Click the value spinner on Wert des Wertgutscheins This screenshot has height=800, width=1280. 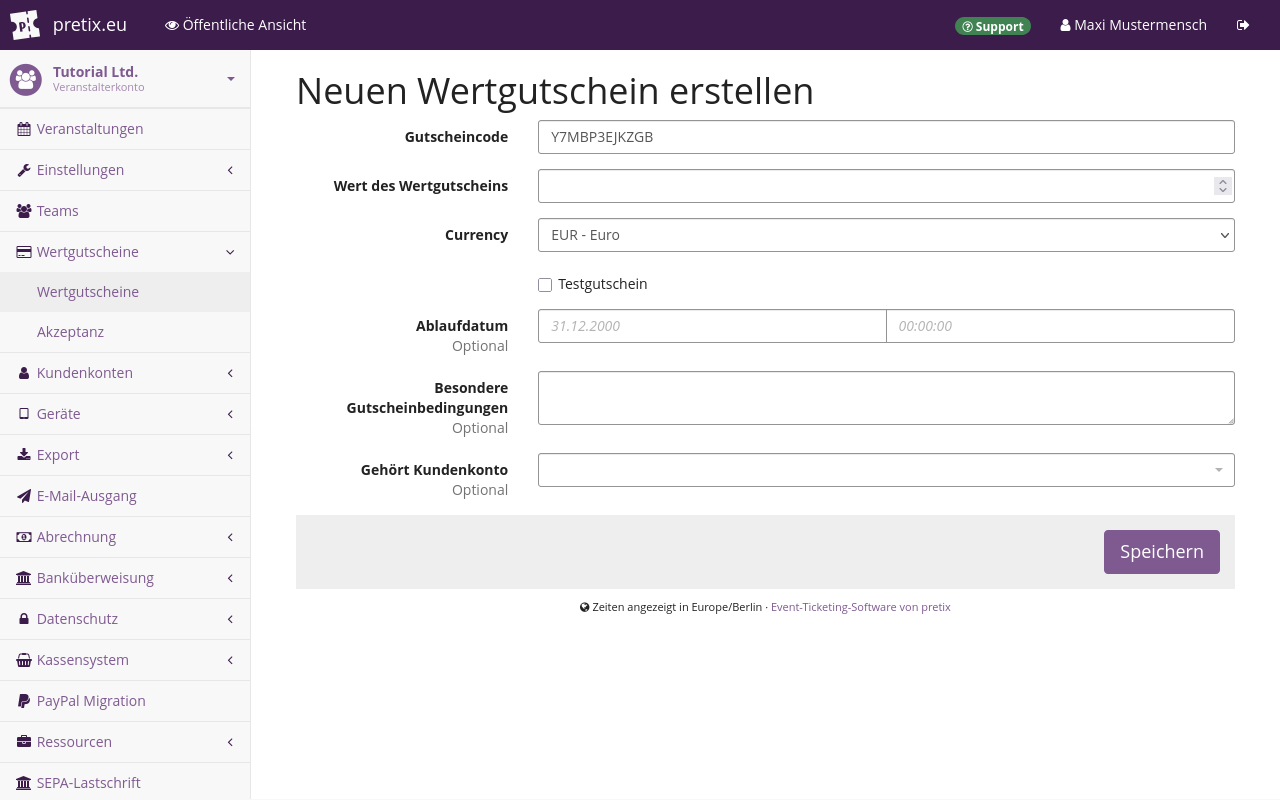click(1222, 186)
